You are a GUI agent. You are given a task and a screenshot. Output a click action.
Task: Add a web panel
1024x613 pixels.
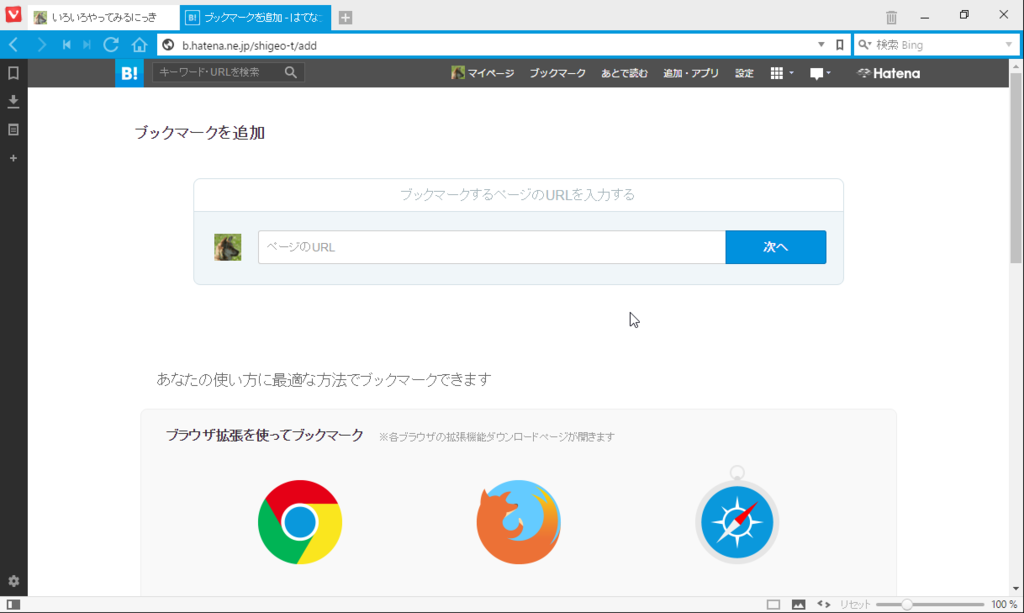13,158
